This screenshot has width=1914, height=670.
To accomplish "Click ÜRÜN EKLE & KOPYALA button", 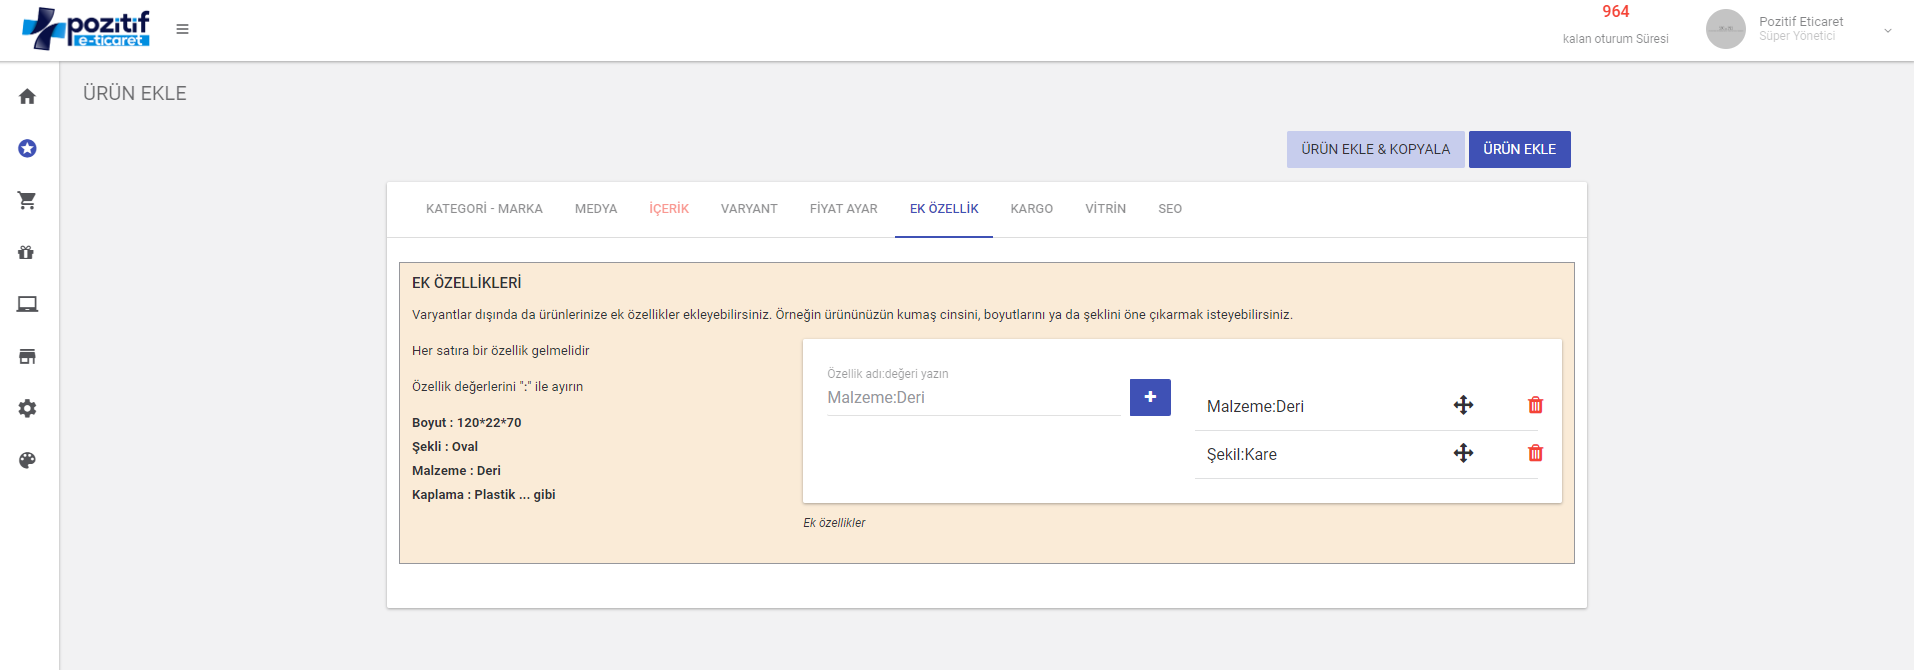I will coord(1375,149).
